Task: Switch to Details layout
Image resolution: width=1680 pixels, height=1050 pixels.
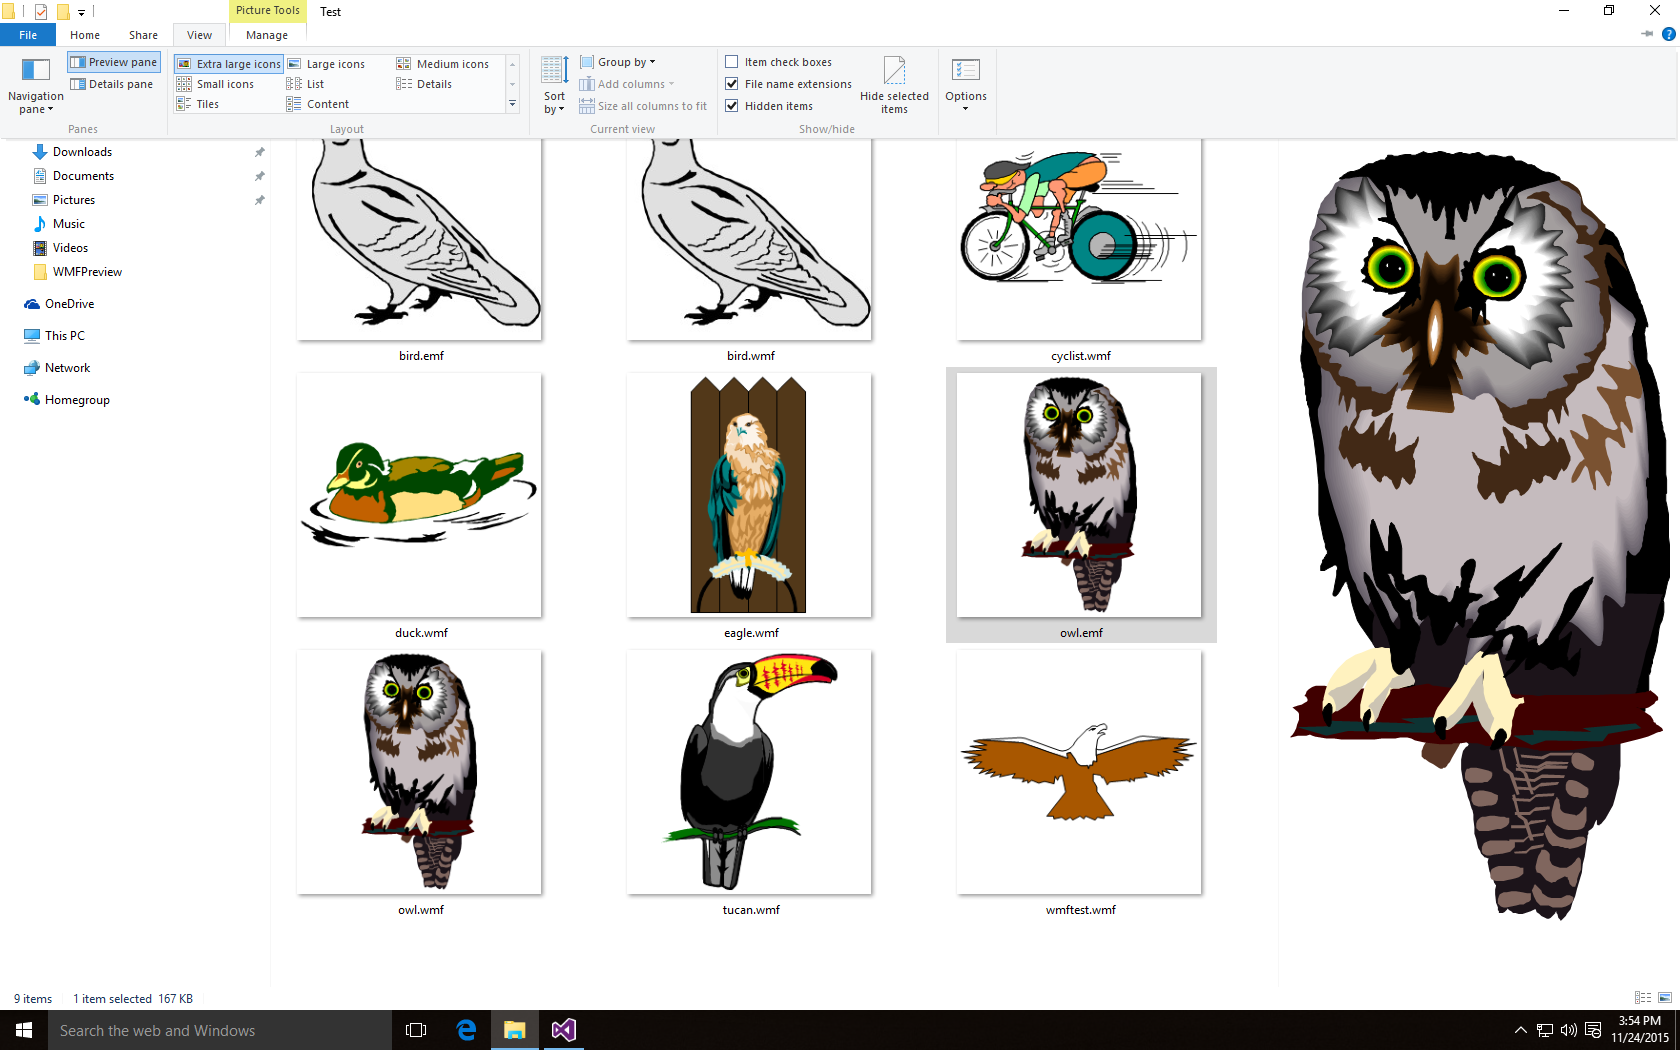Action: [424, 84]
